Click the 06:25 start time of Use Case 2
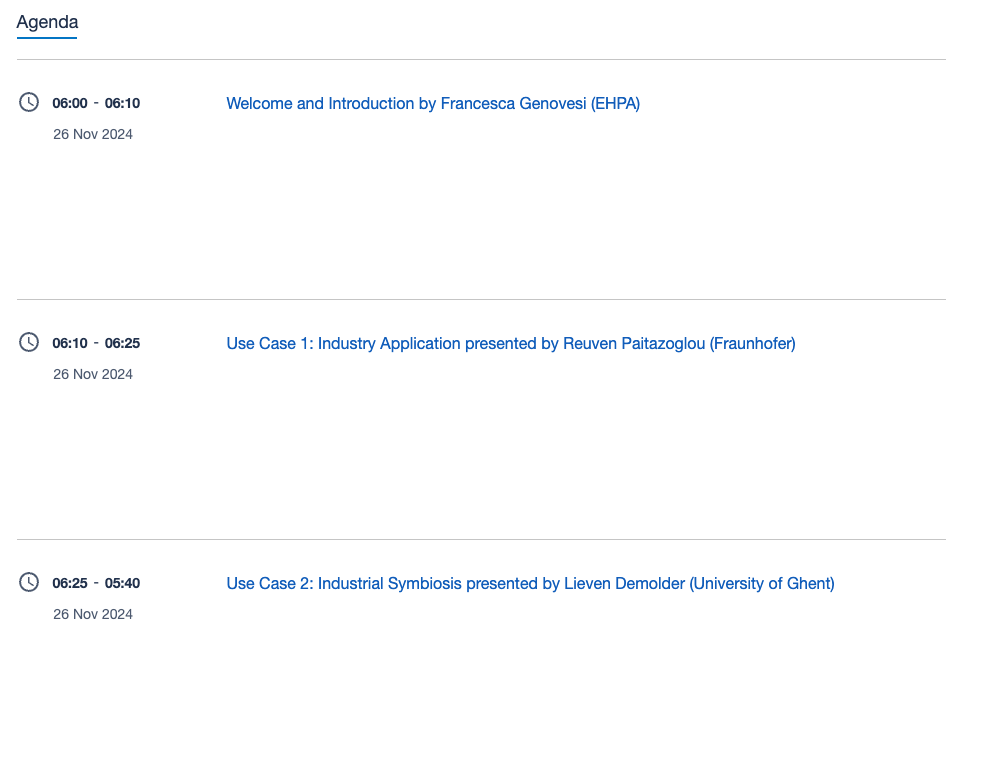Screen dimensions: 997x760 (x=70, y=583)
